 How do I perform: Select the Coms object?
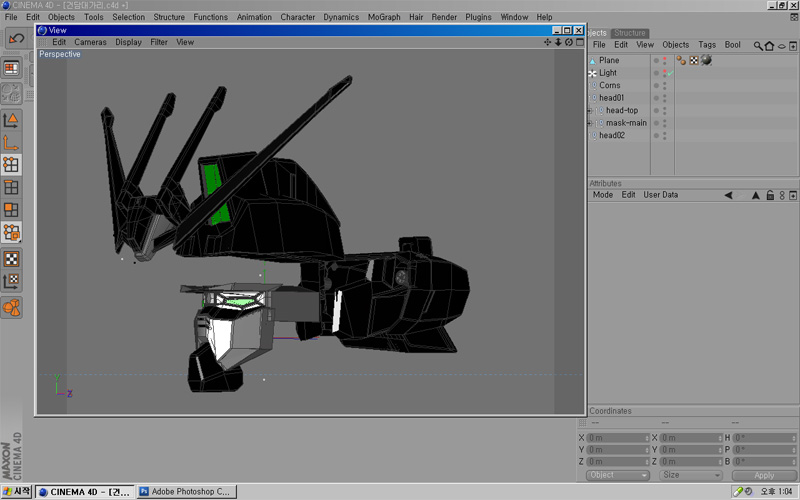coord(610,86)
